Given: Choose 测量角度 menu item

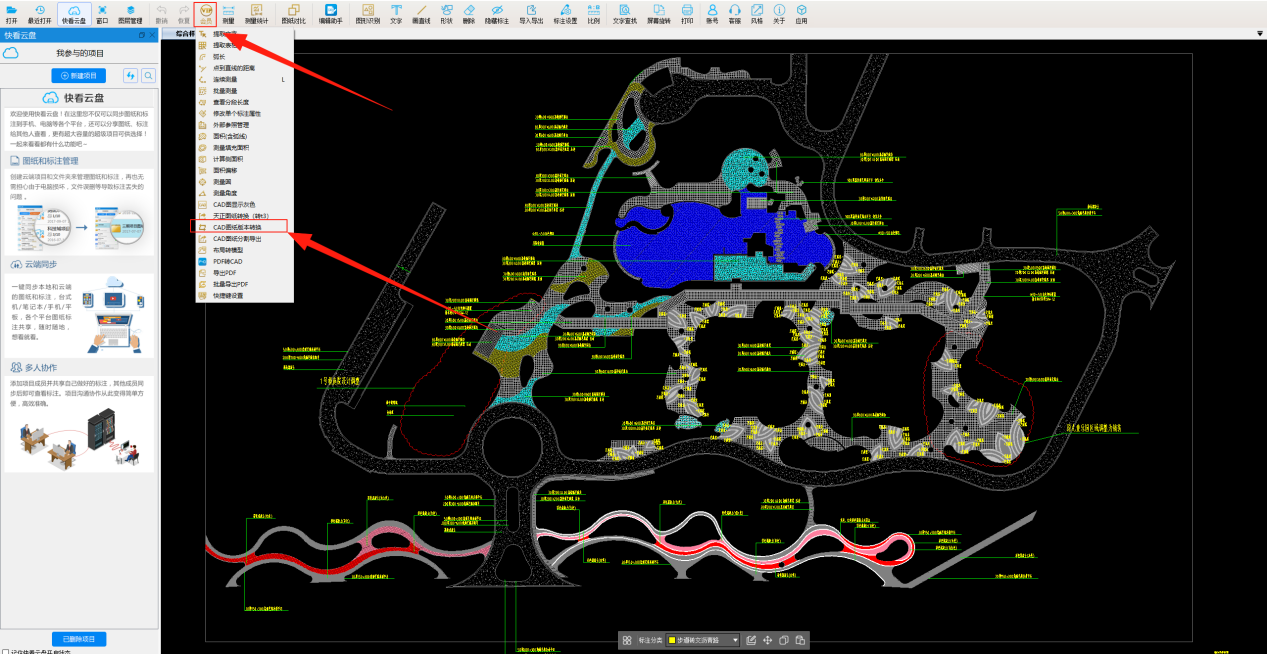Looking at the screenshot, I should pos(244,193).
